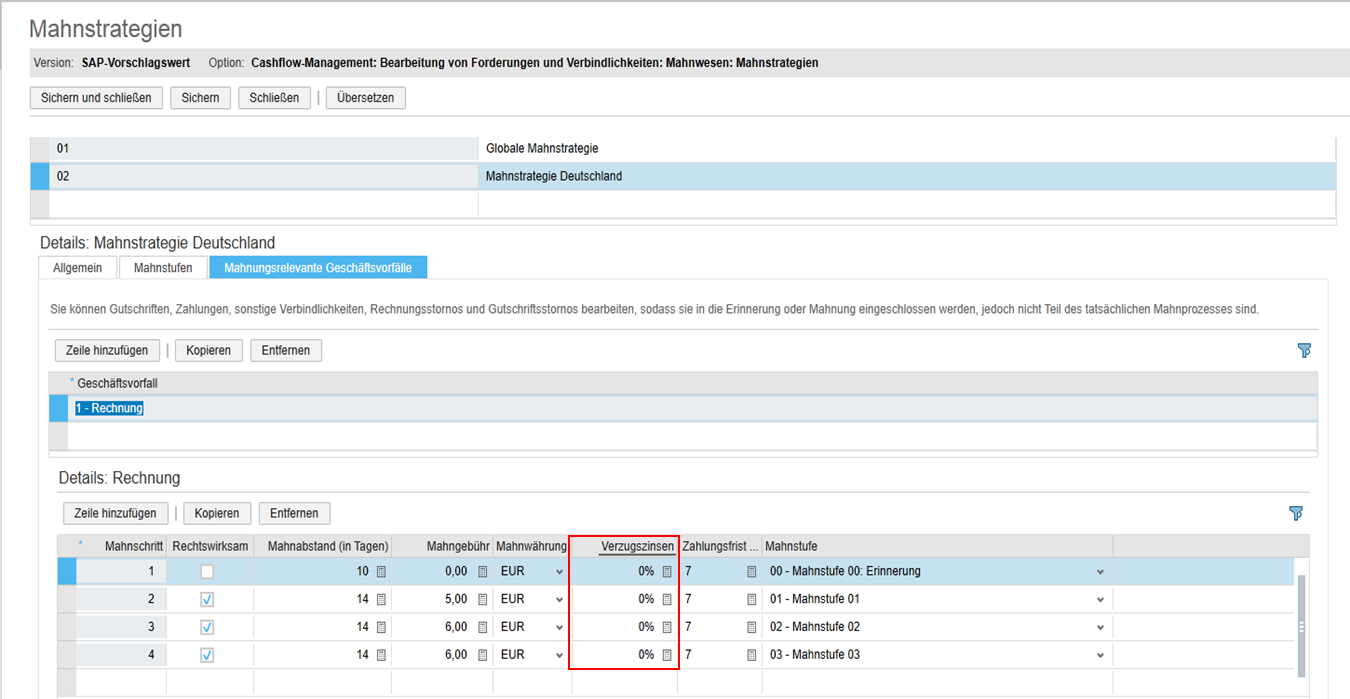Click Entfernen in Geschäftsvorfall section
The height and width of the screenshot is (699, 1350).
click(286, 350)
